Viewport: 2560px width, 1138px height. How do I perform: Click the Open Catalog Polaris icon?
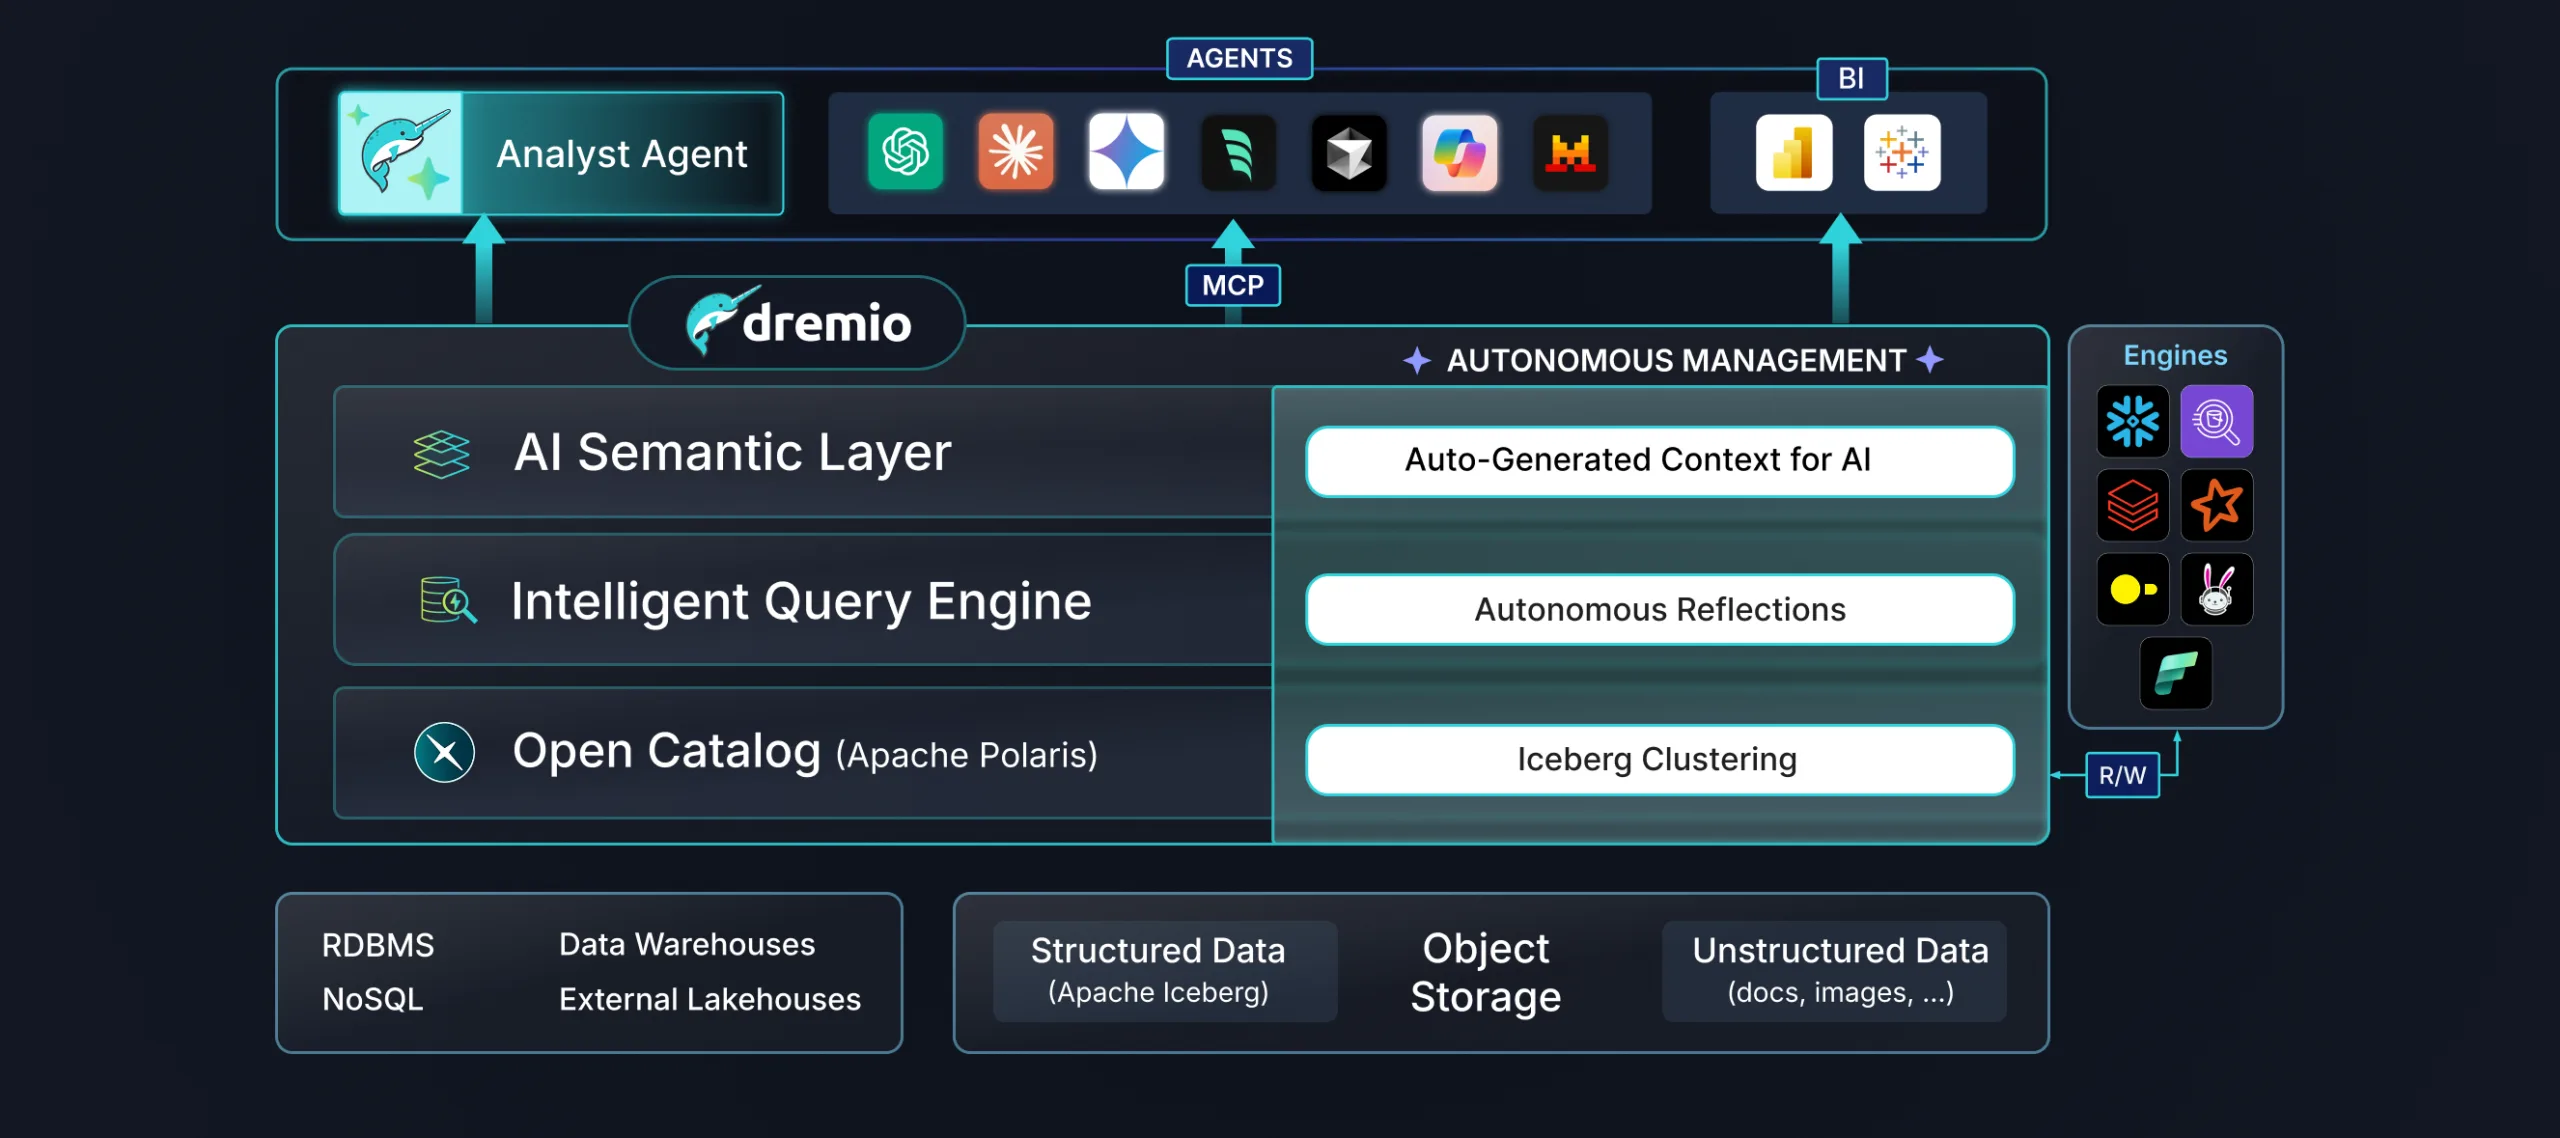444,752
